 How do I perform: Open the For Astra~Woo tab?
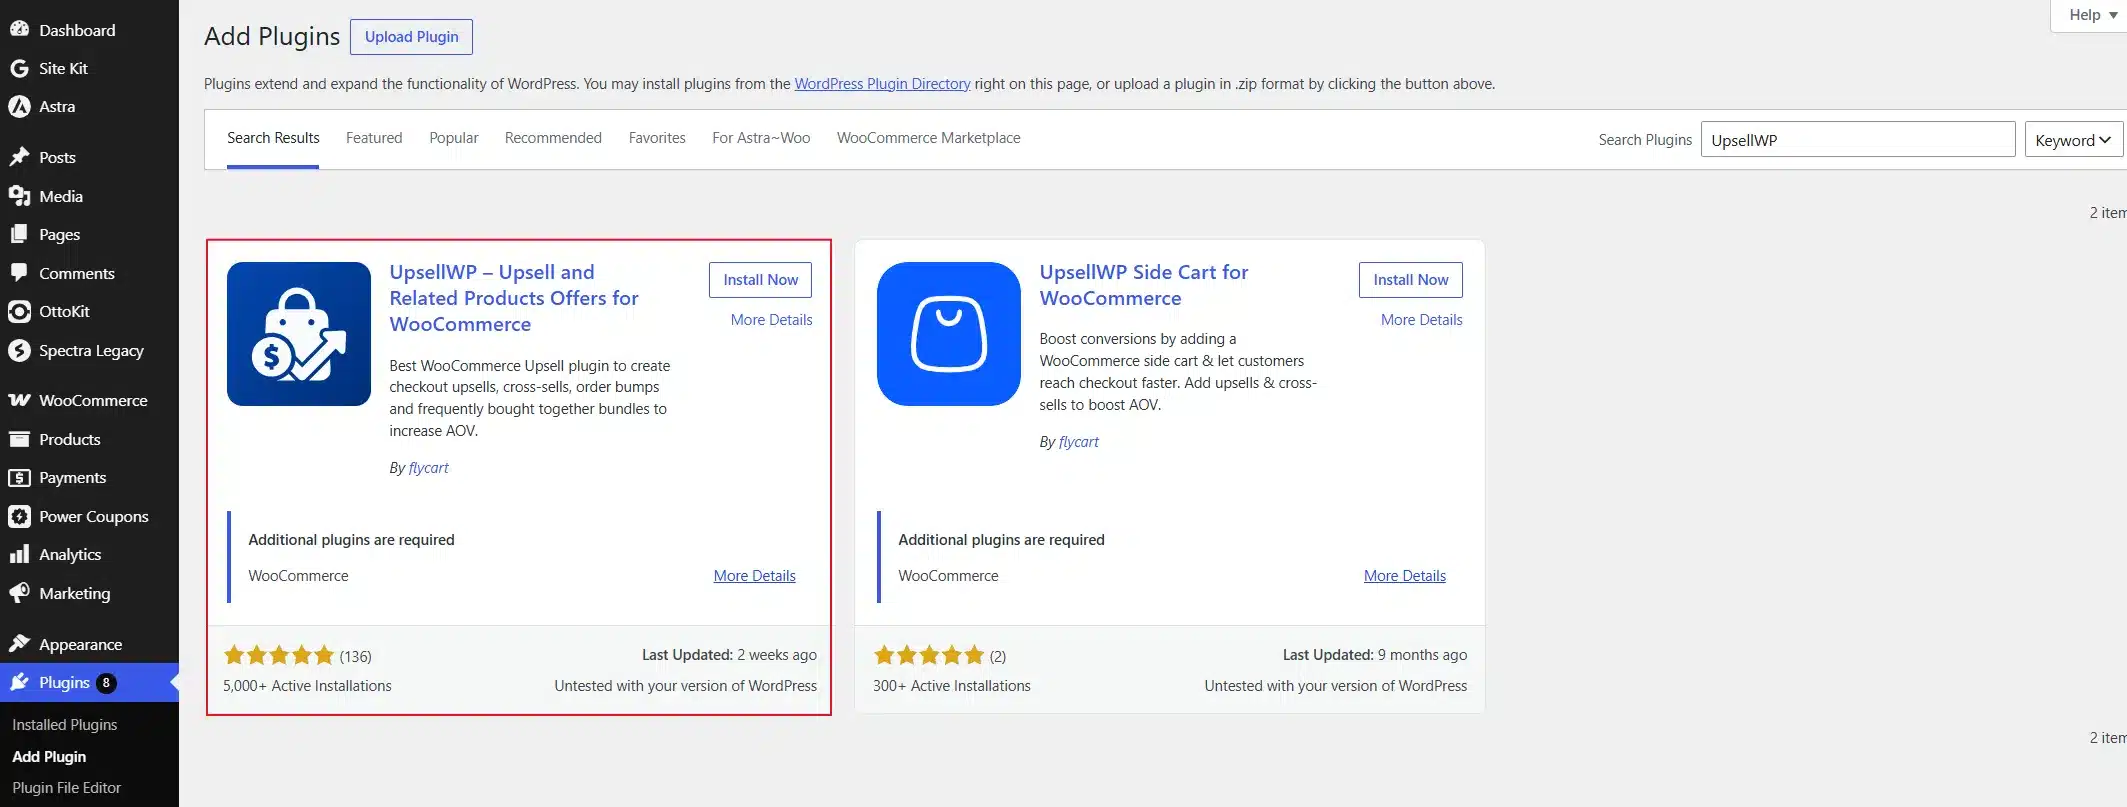tap(761, 138)
